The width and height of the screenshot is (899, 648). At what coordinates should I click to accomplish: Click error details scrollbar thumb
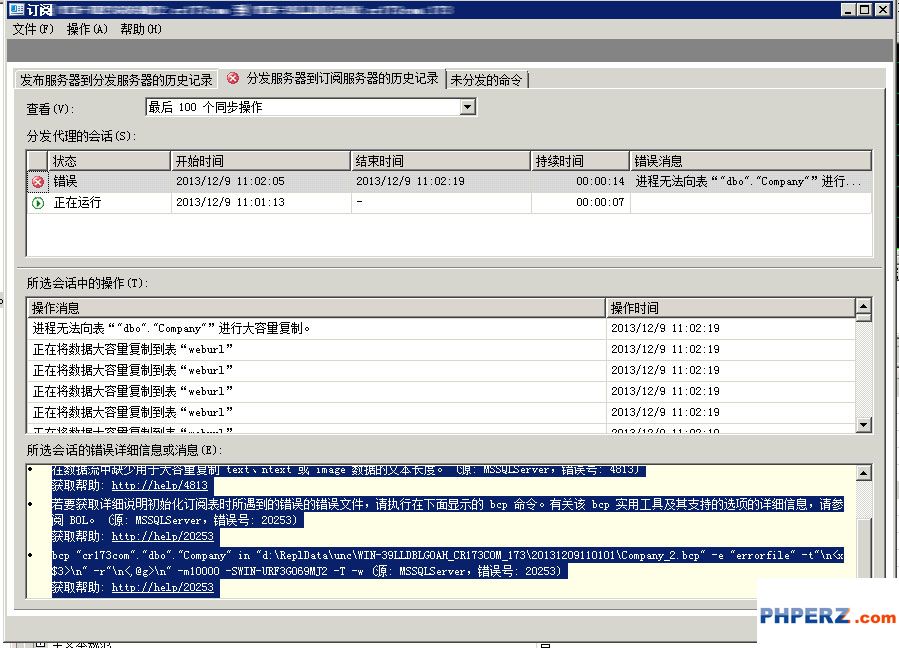pos(865,548)
